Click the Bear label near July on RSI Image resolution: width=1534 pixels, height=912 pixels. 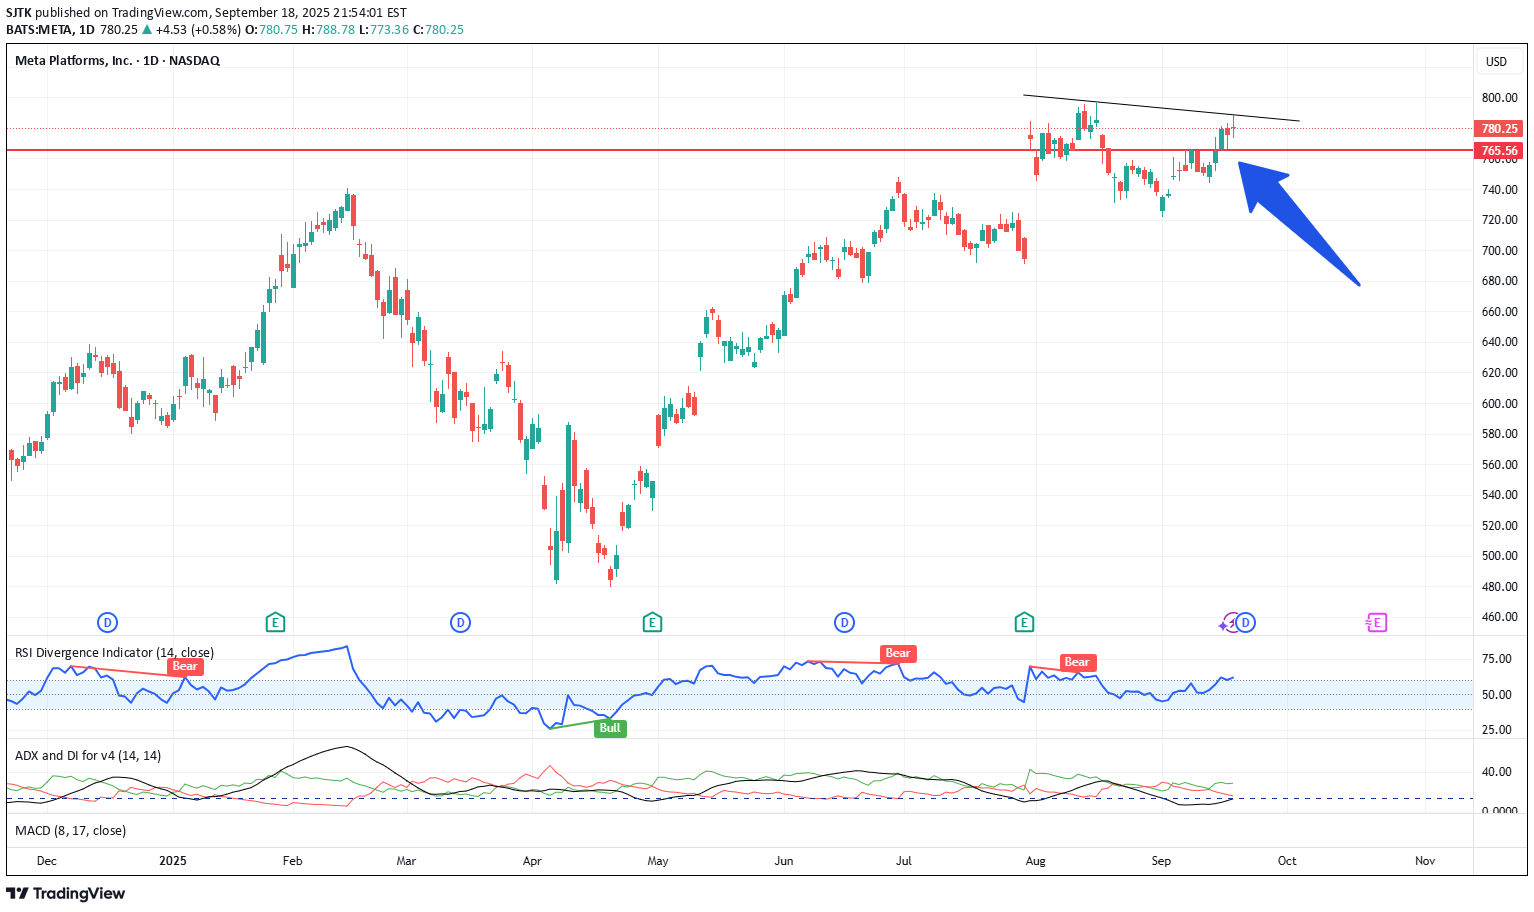(x=898, y=653)
